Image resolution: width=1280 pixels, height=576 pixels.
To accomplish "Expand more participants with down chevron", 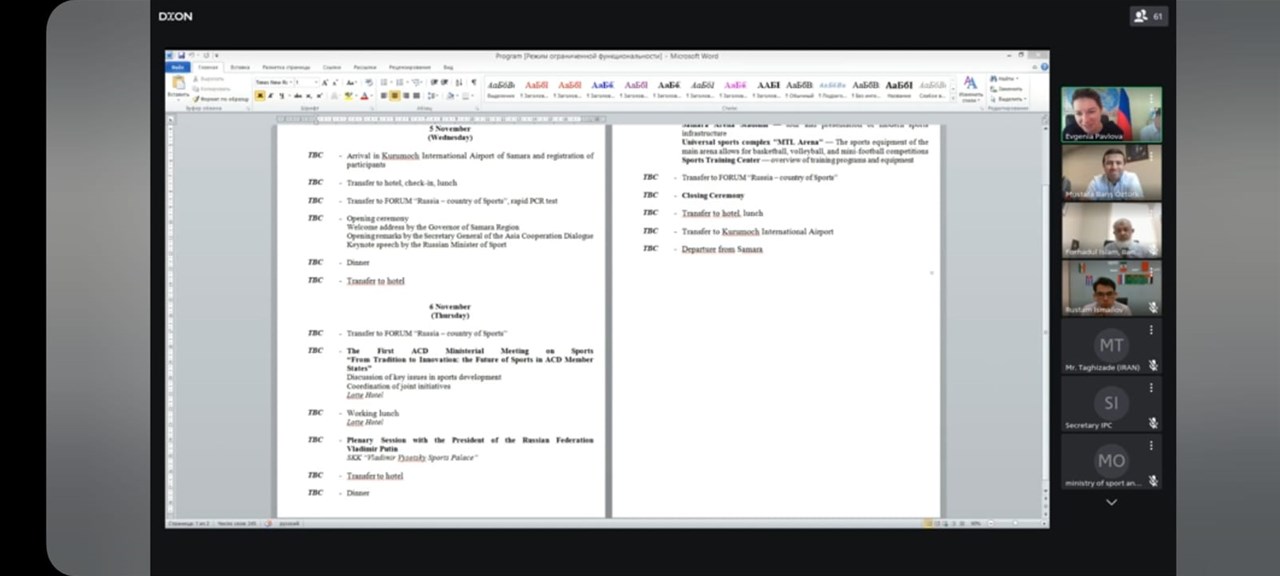I will (x=1111, y=503).
